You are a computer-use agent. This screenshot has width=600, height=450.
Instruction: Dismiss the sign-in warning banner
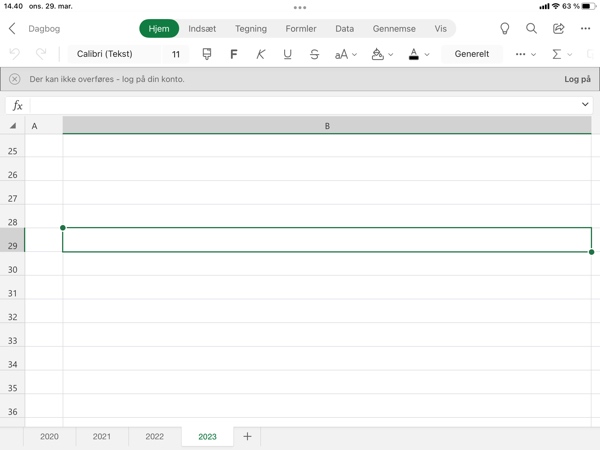(15, 79)
